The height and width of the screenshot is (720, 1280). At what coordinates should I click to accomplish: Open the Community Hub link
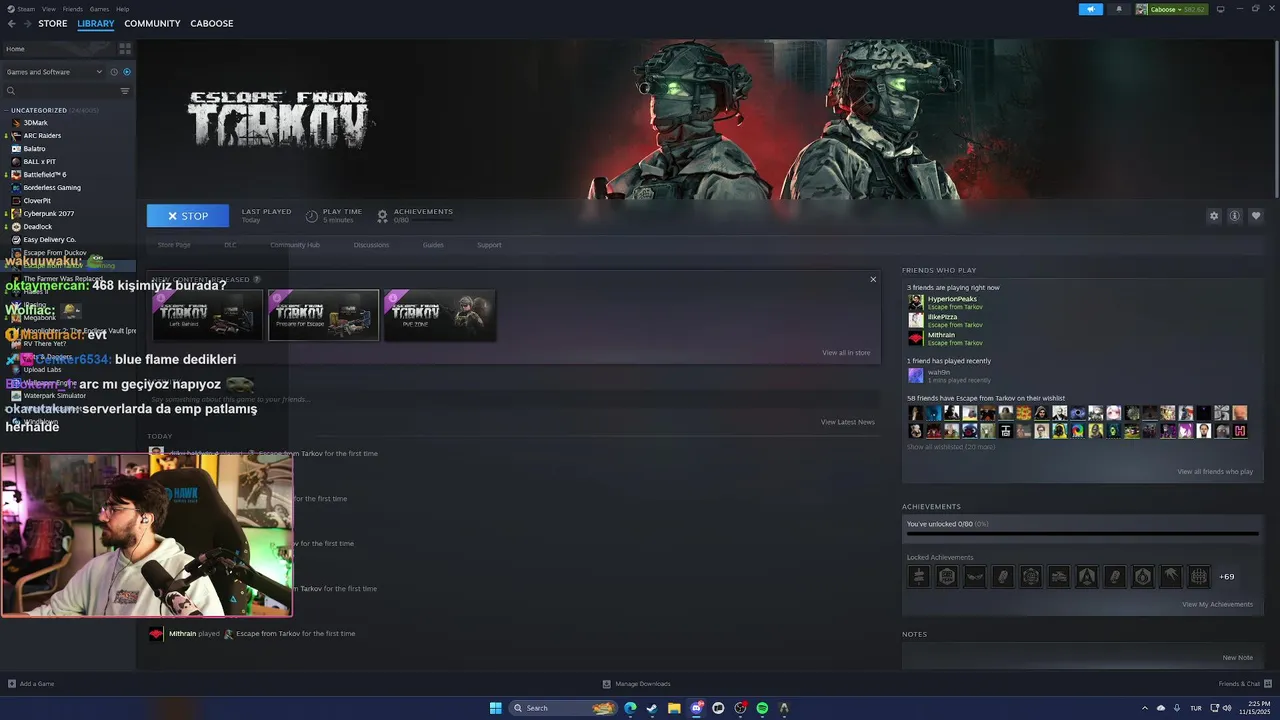295,245
